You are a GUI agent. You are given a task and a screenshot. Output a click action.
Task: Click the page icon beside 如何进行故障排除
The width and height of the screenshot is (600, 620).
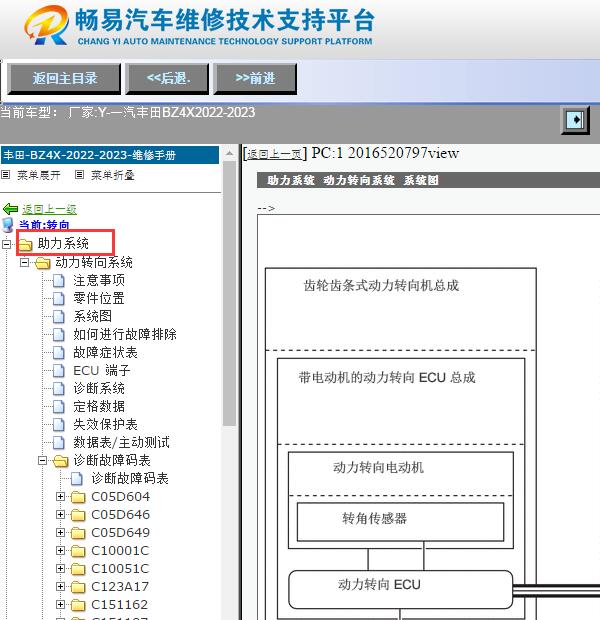pyautogui.click(x=59, y=335)
